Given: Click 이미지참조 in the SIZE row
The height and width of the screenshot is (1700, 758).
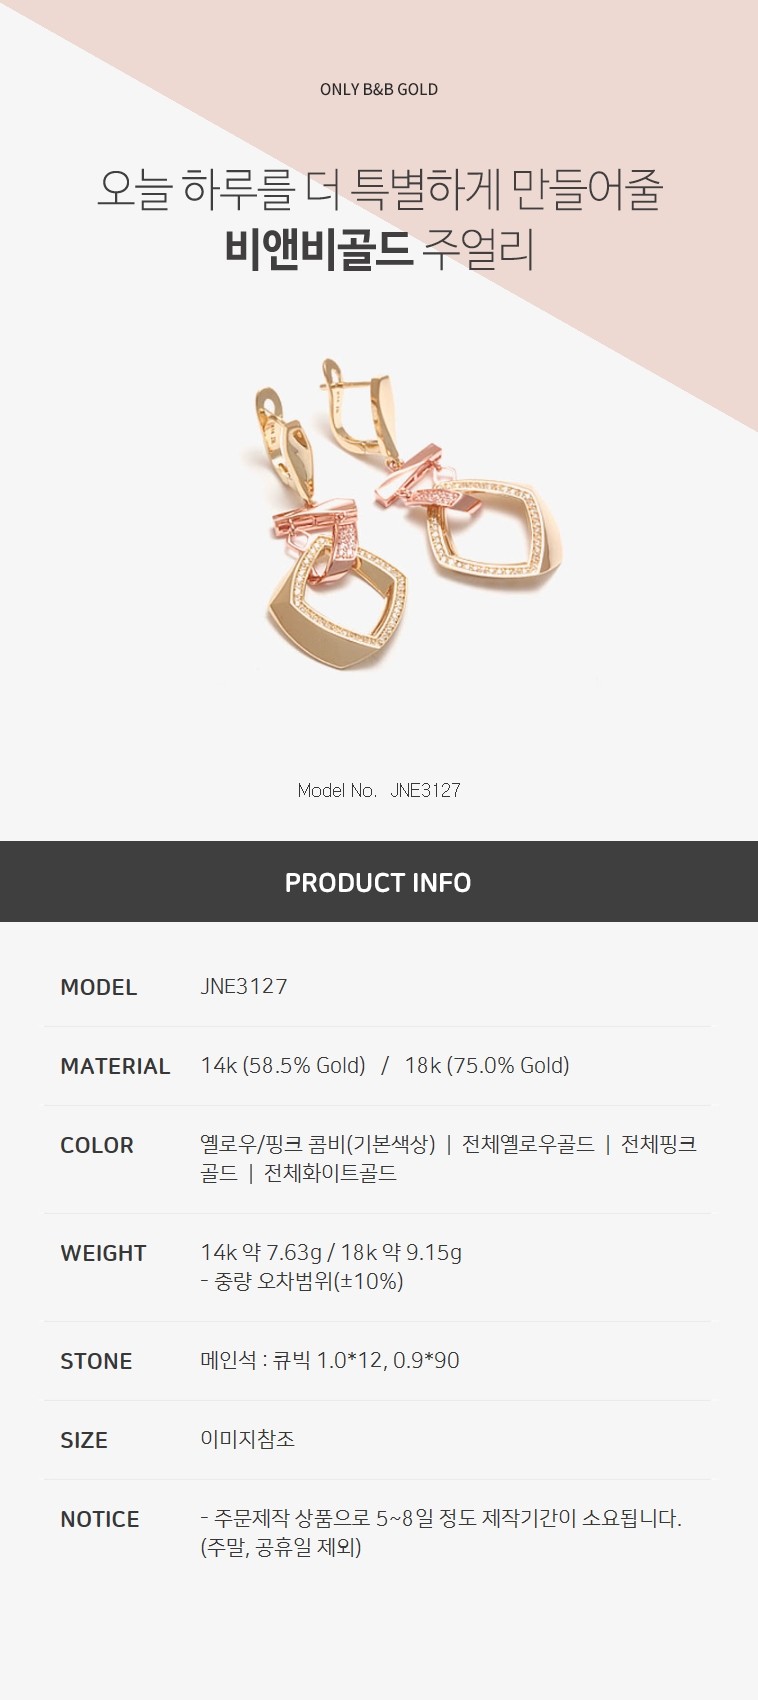Looking at the screenshot, I should click(247, 1439).
